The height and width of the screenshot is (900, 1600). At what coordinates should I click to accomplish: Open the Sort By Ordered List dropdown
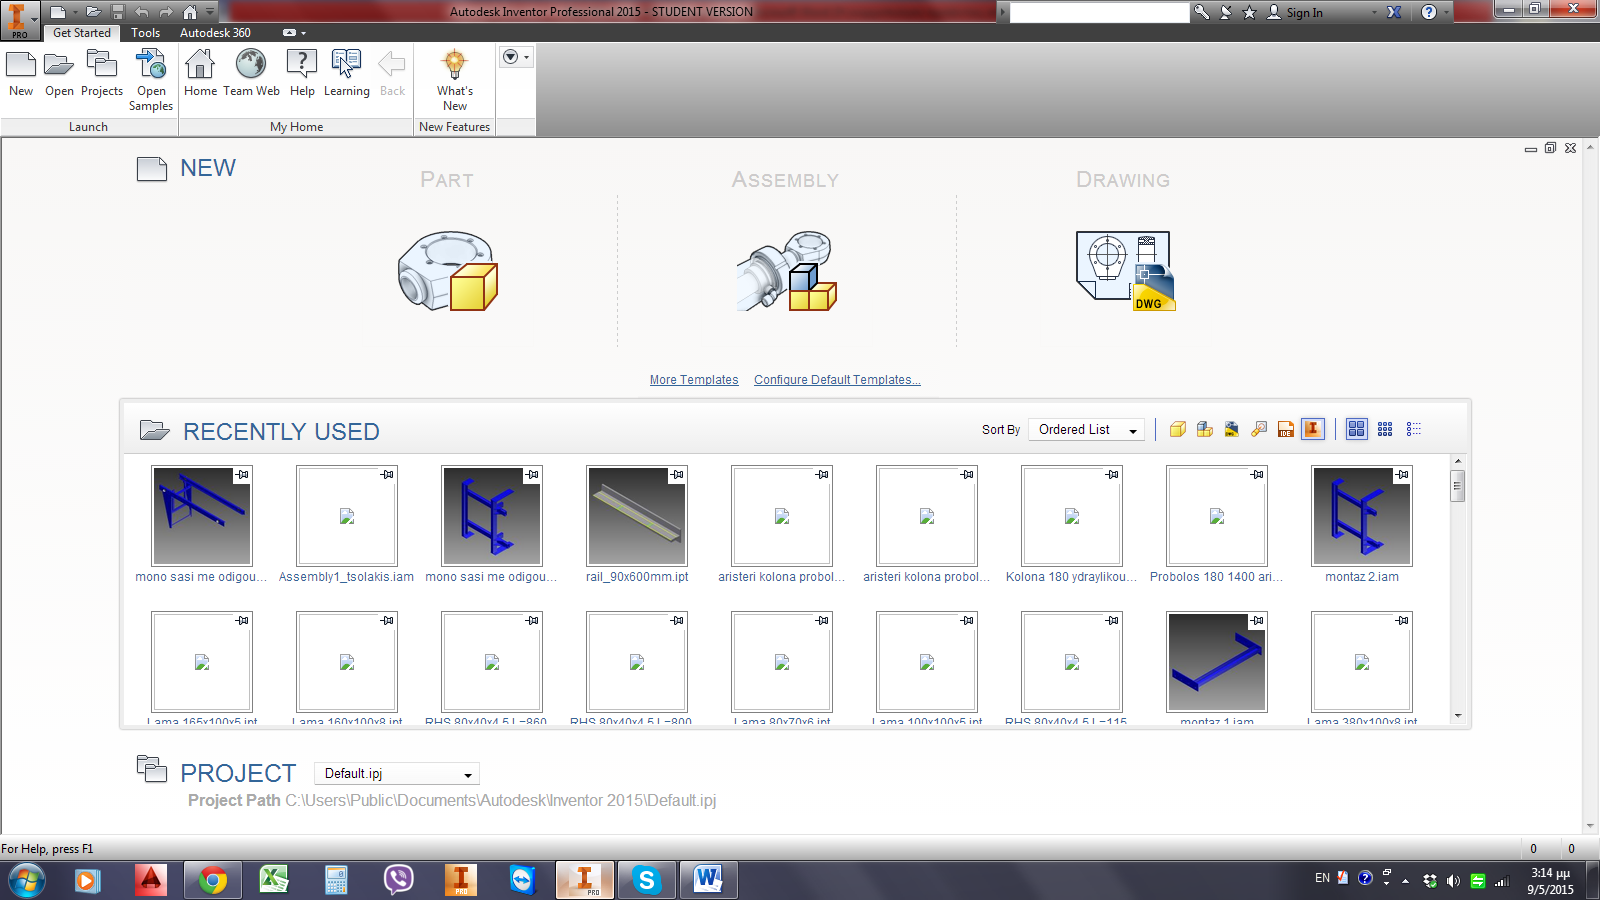pos(1087,430)
